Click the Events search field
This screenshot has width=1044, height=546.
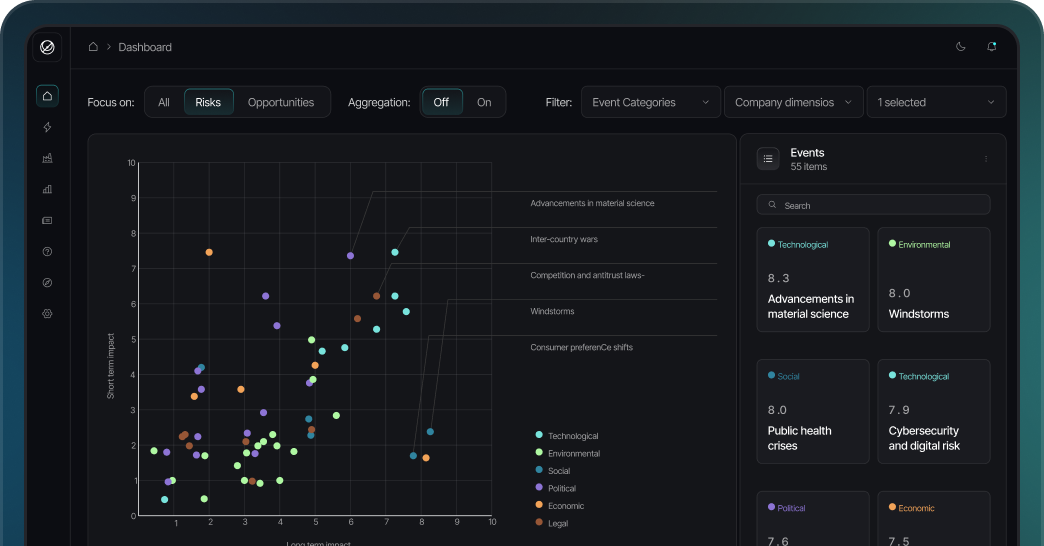click(x=873, y=205)
